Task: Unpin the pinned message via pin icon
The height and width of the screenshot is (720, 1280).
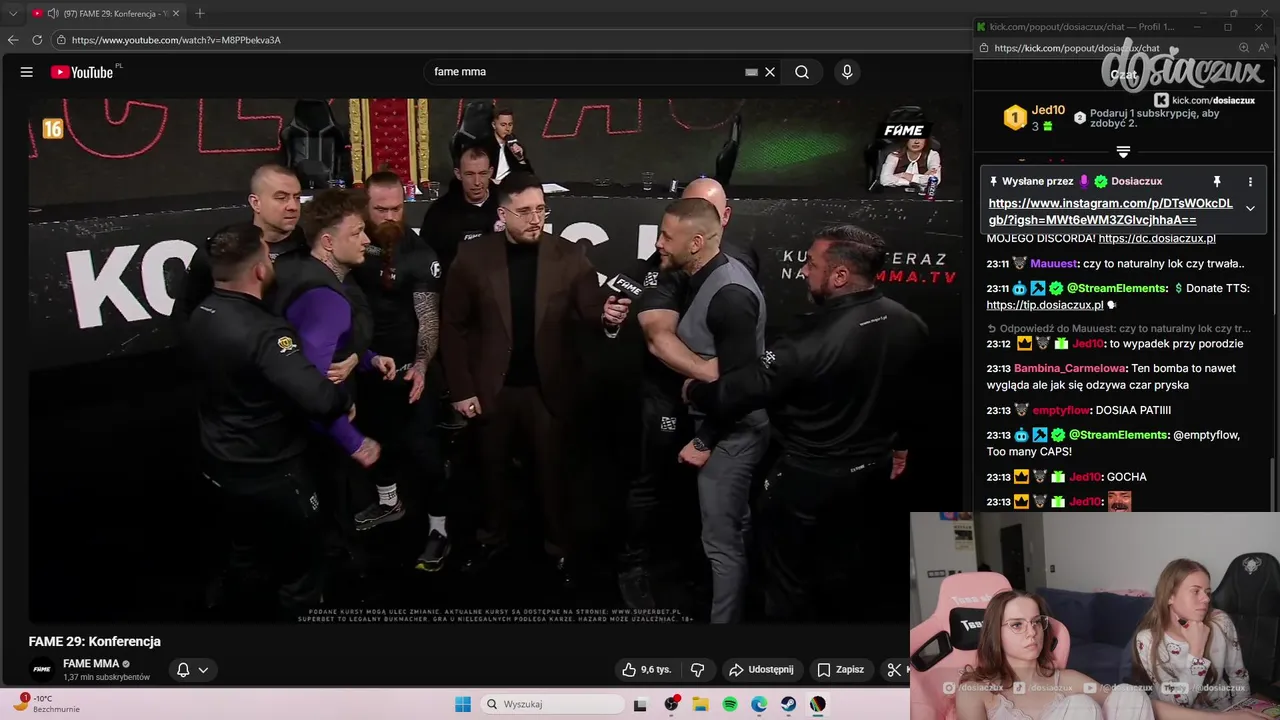Action: pyautogui.click(x=1217, y=182)
